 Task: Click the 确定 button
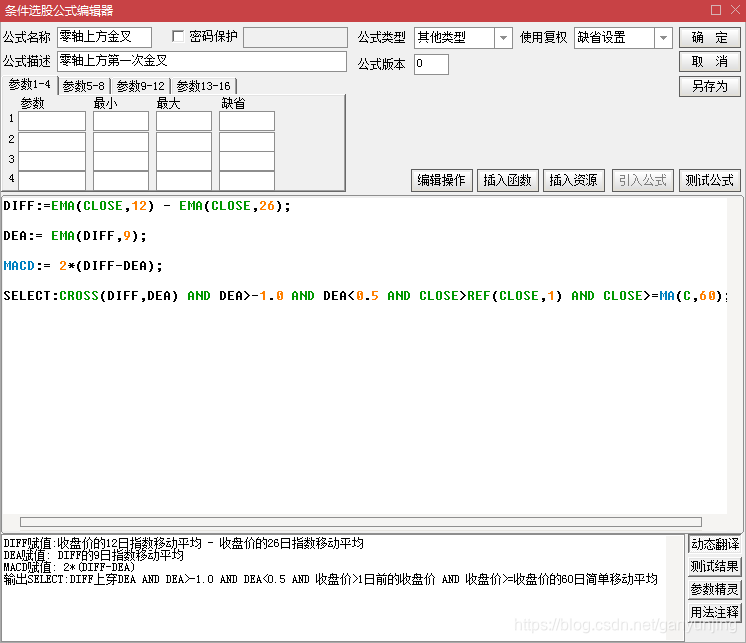[x=710, y=38]
